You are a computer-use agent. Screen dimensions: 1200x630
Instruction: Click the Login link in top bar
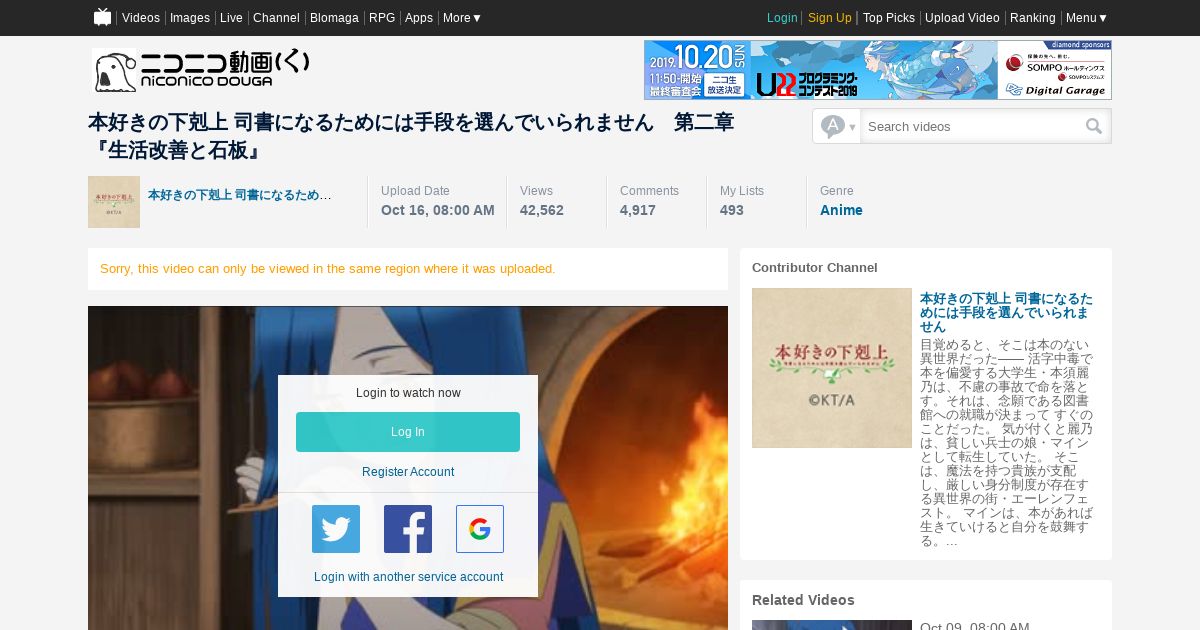782,18
